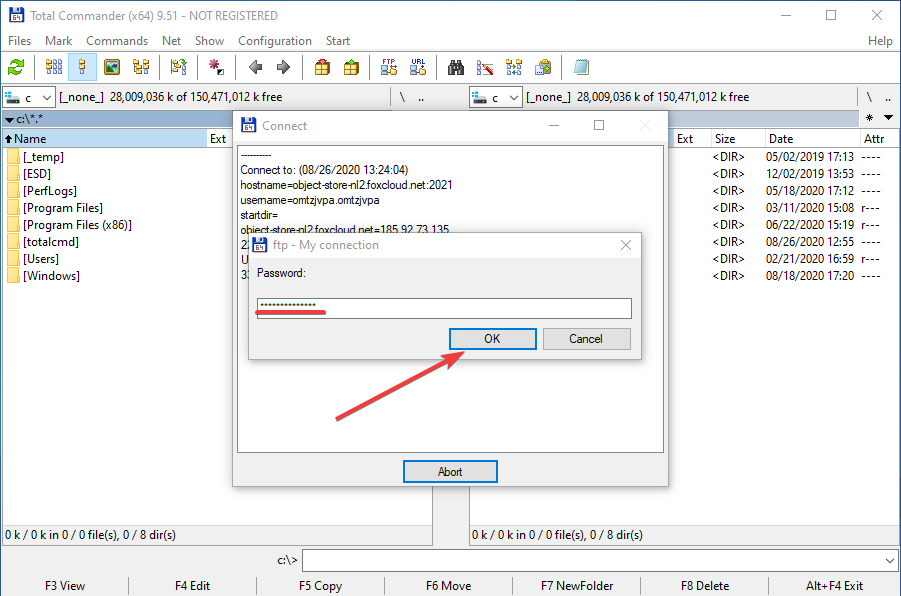Open the Search files binoculars icon
Screen dimensions: 901x596
pyautogui.click(x=456, y=68)
